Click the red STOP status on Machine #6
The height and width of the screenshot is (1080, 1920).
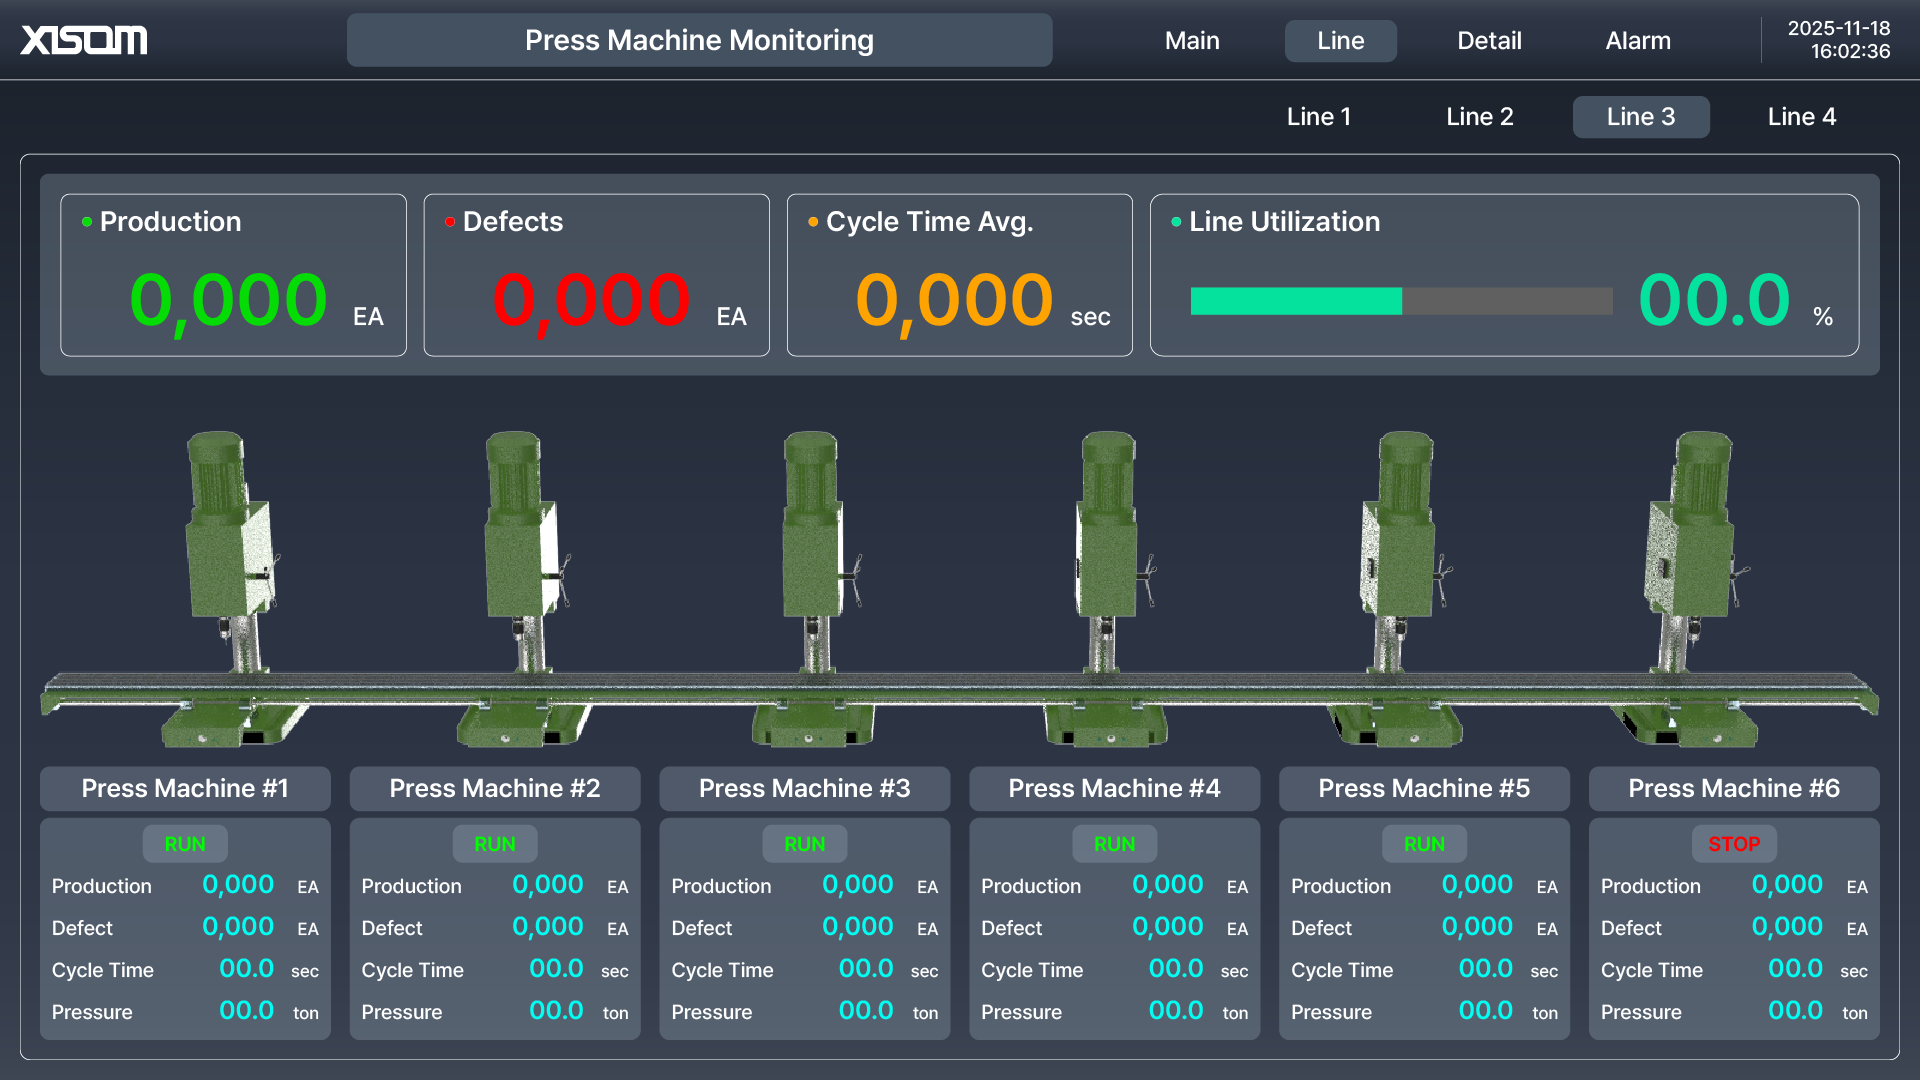pos(1733,844)
